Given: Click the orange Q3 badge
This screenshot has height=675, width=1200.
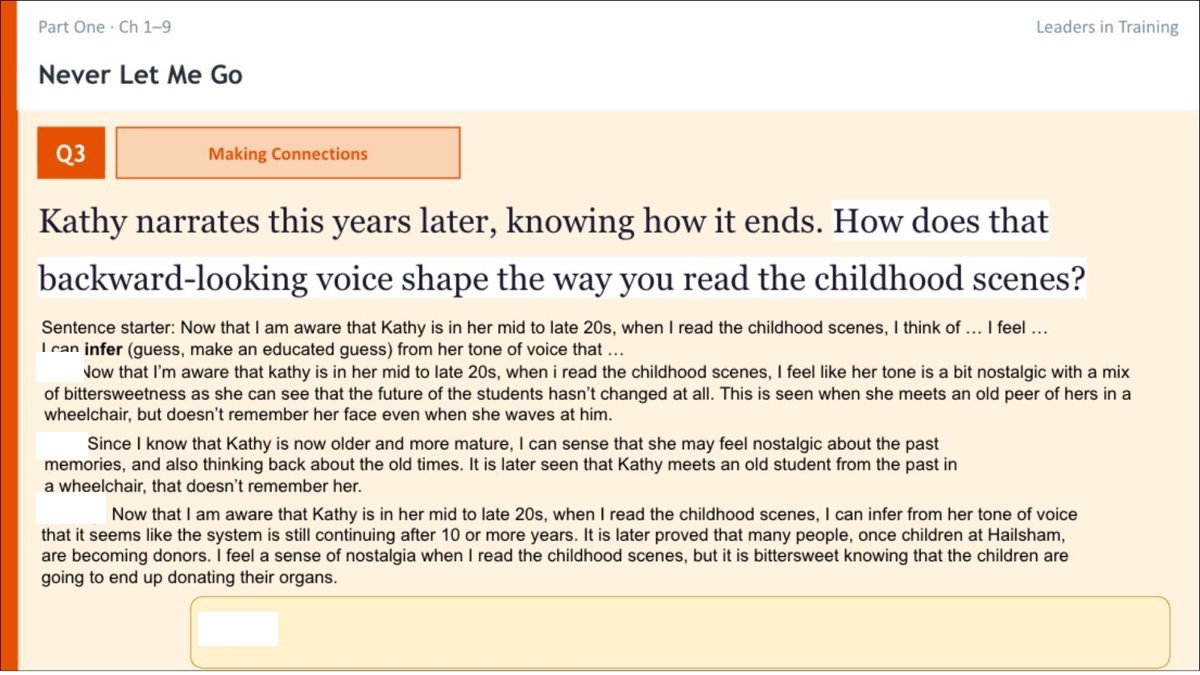Looking at the screenshot, I should tap(71, 153).
